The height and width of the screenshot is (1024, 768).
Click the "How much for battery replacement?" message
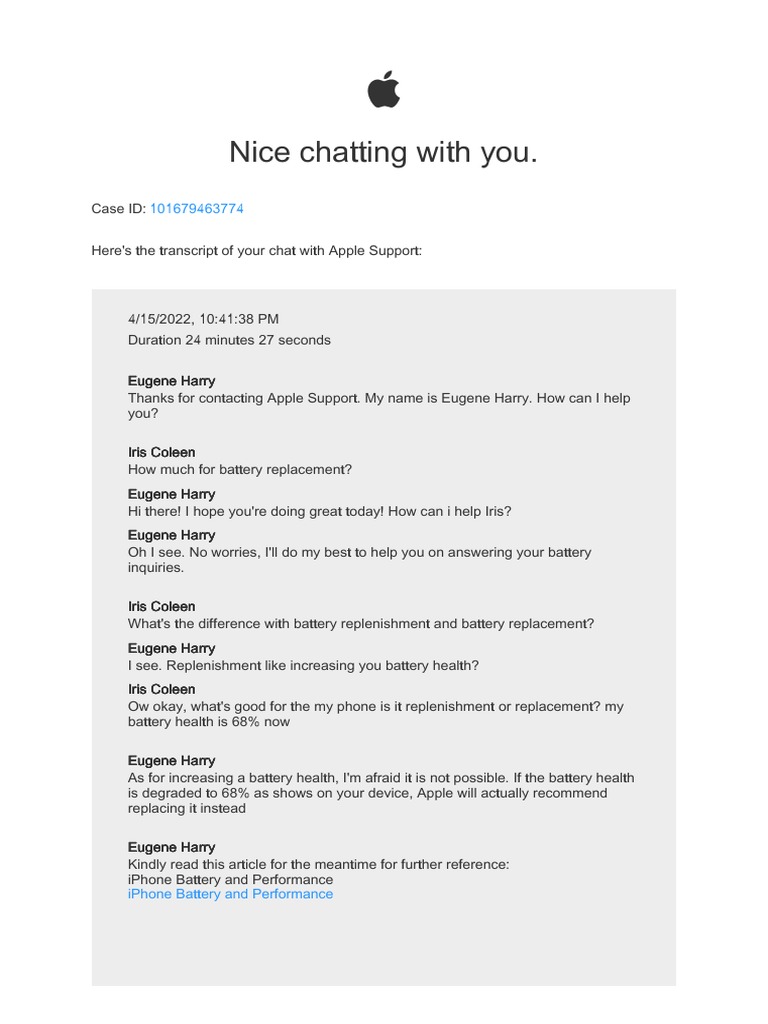240,469
